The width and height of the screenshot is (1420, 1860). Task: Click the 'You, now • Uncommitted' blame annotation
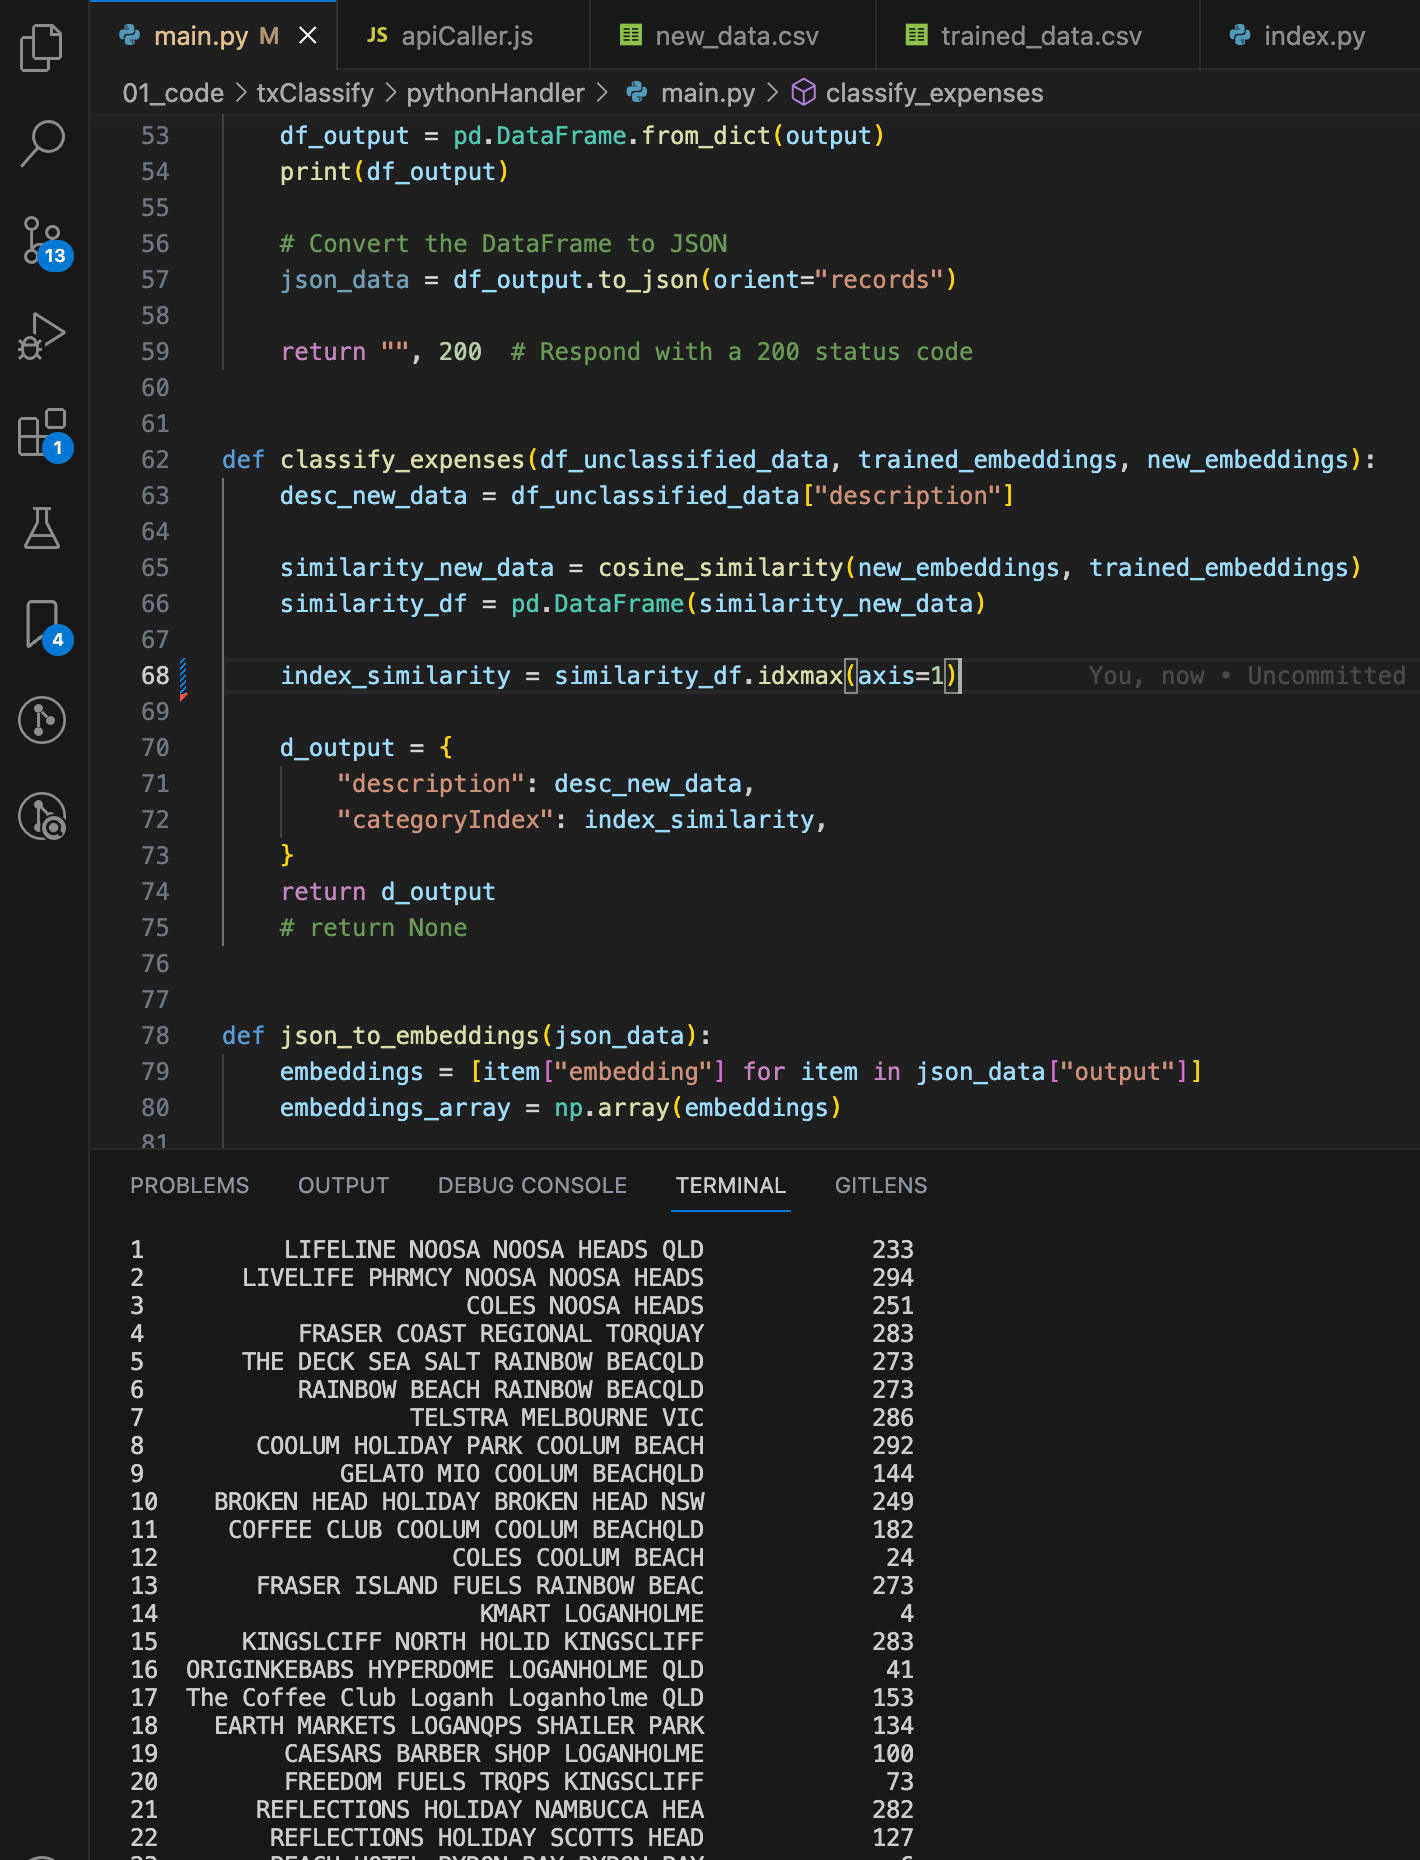coord(1247,675)
